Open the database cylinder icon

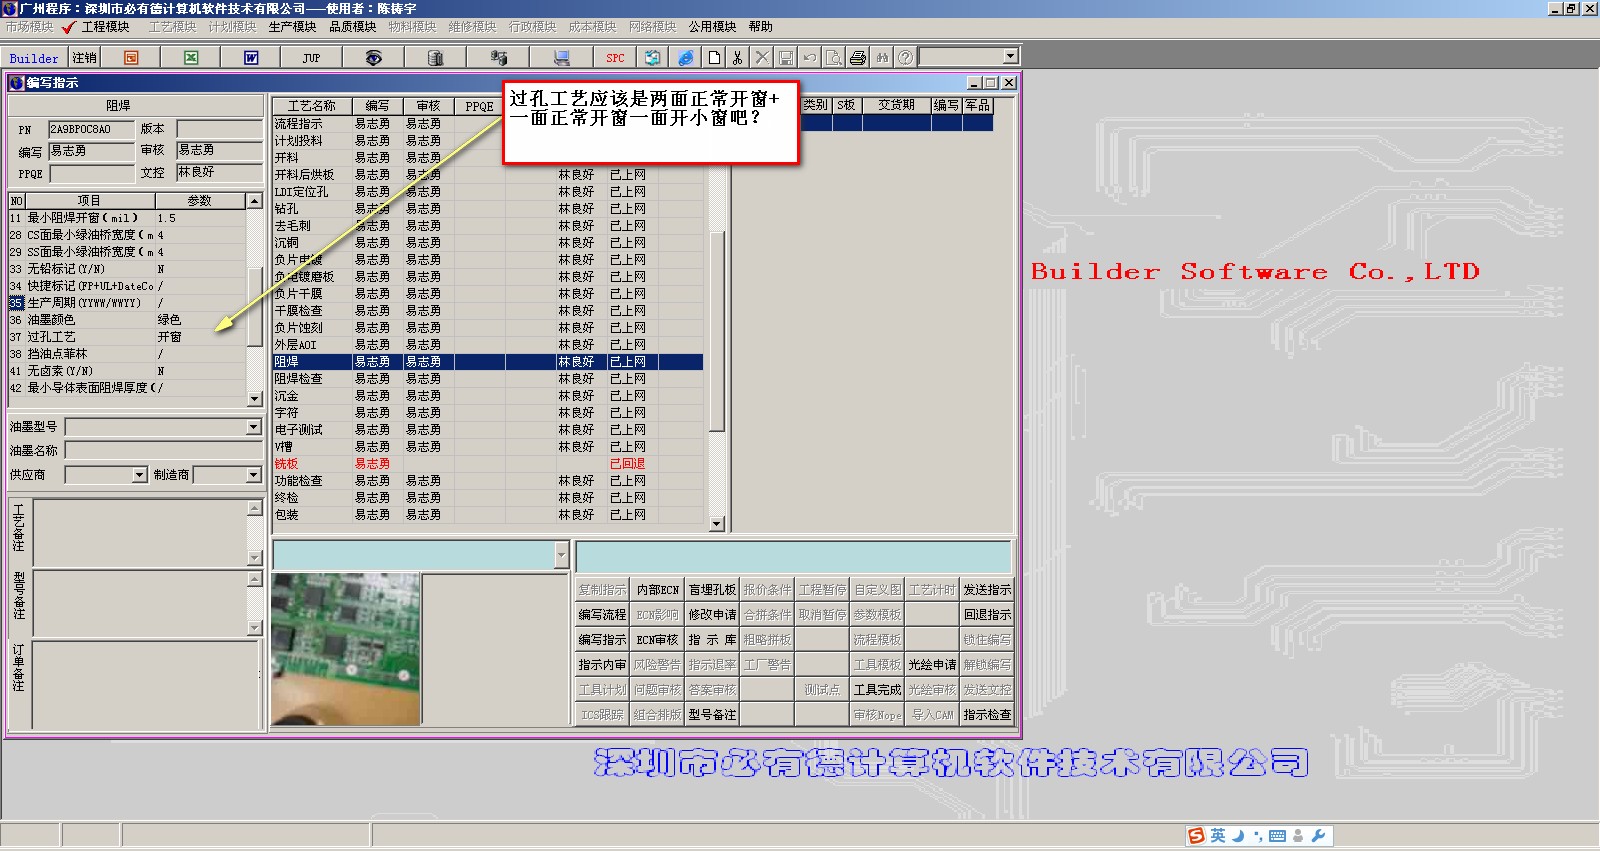tap(435, 58)
